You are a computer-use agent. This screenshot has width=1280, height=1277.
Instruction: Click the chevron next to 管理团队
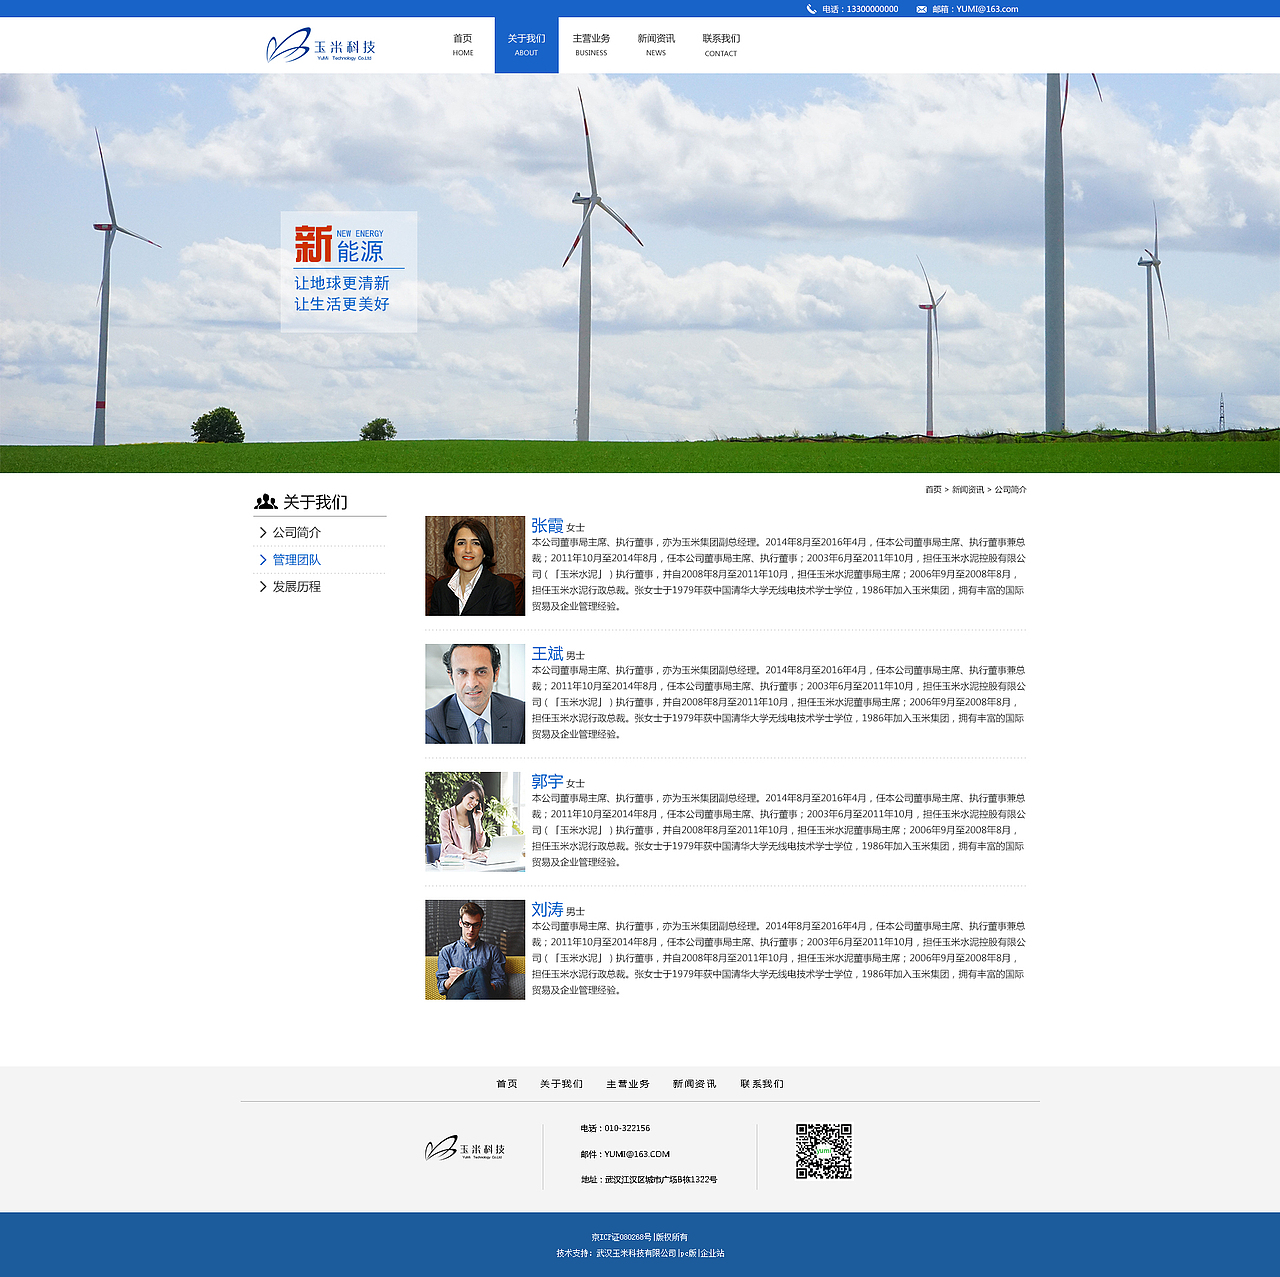263,560
